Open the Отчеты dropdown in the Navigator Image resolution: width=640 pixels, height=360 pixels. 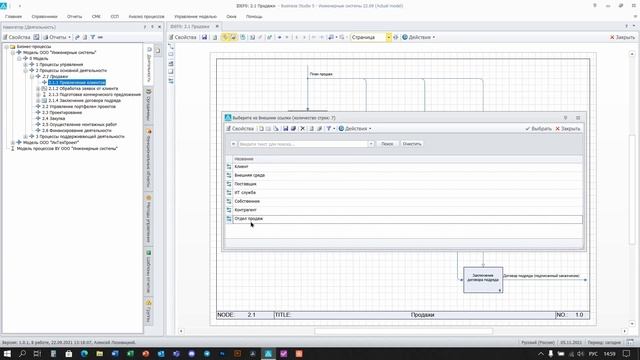point(57,37)
